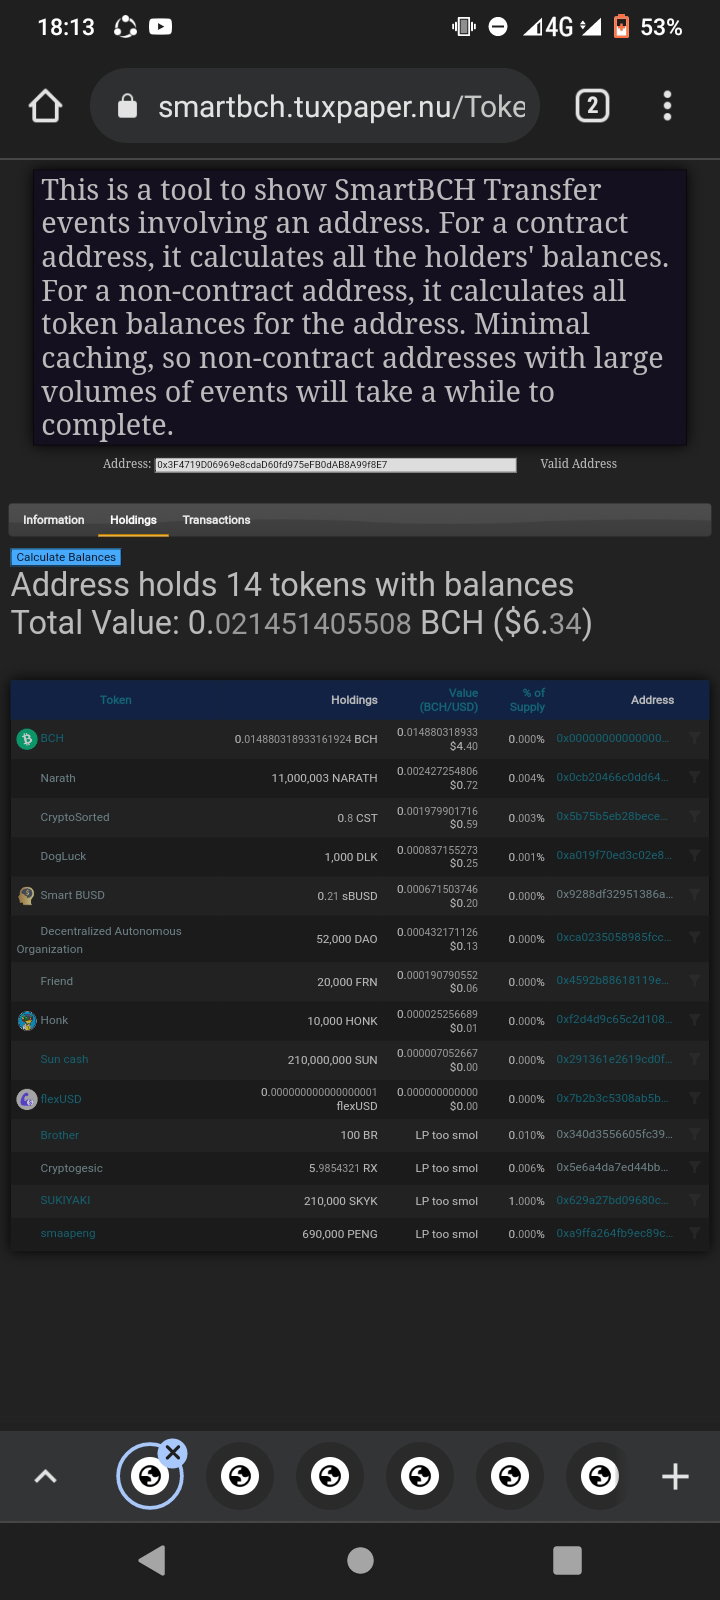Click the filter icon in CryptoSorted row
Viewport: 720px width, 1600px height.
pos(694,816)
